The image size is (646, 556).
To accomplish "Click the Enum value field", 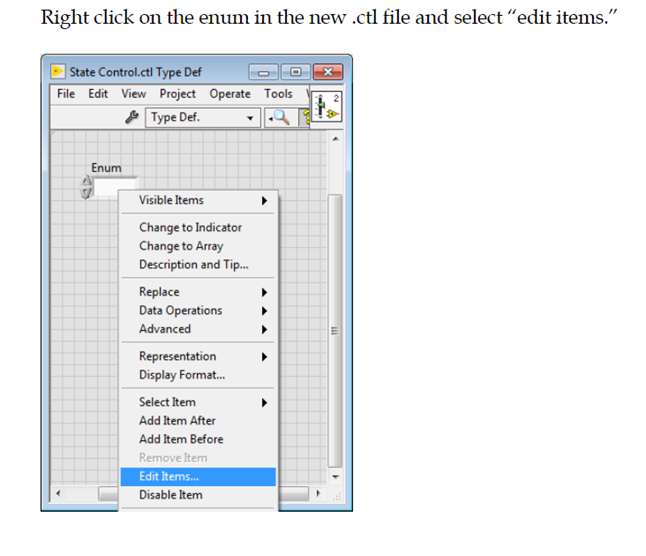I will coord(115,186).
